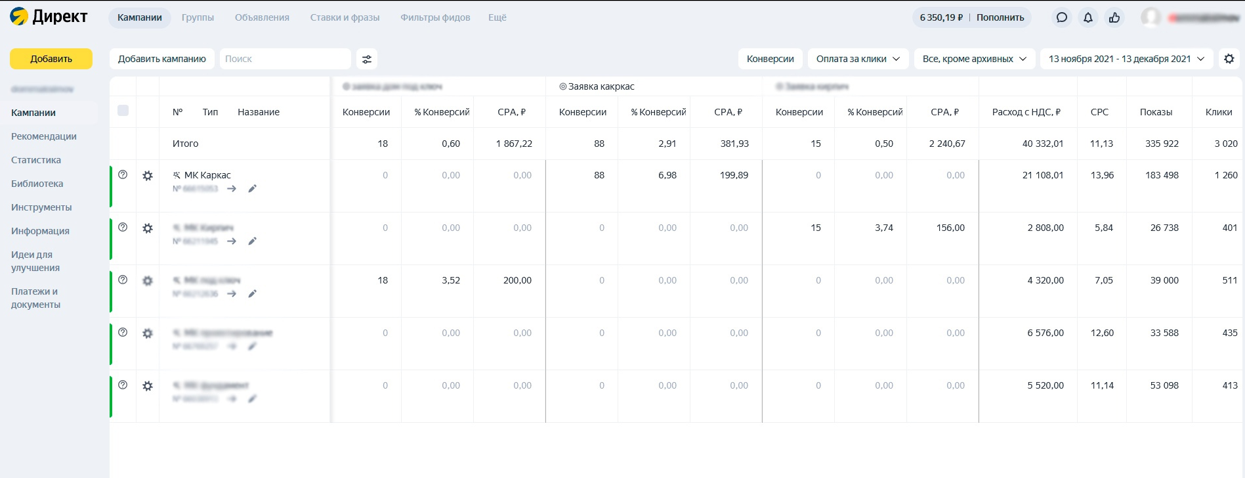
Task: Open the chat messages icon in header
Action: tap(1062, 17)
